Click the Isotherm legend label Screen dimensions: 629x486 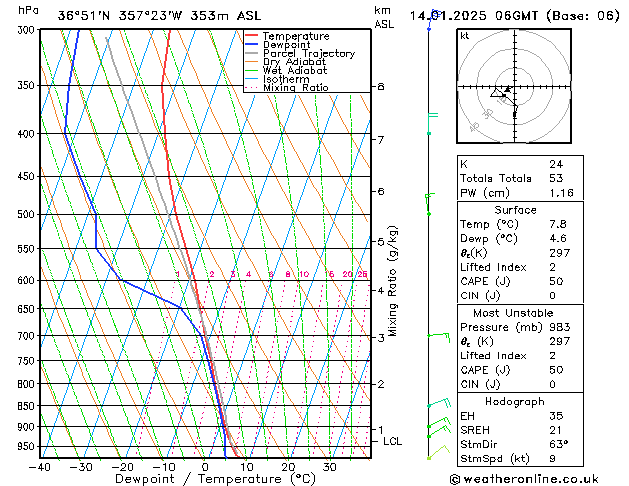click(x=286, y=79)
